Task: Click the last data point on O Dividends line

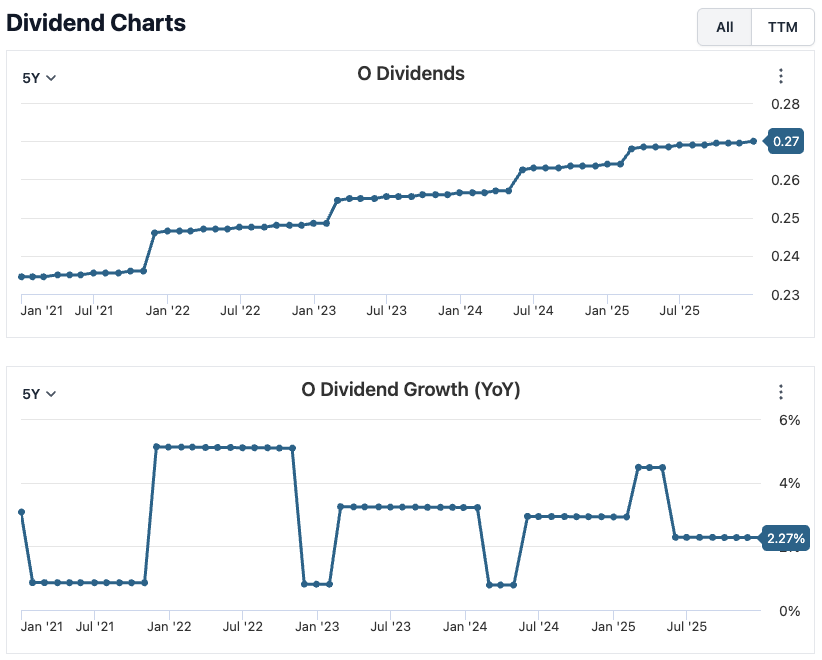Action: [x=753, y=141]
